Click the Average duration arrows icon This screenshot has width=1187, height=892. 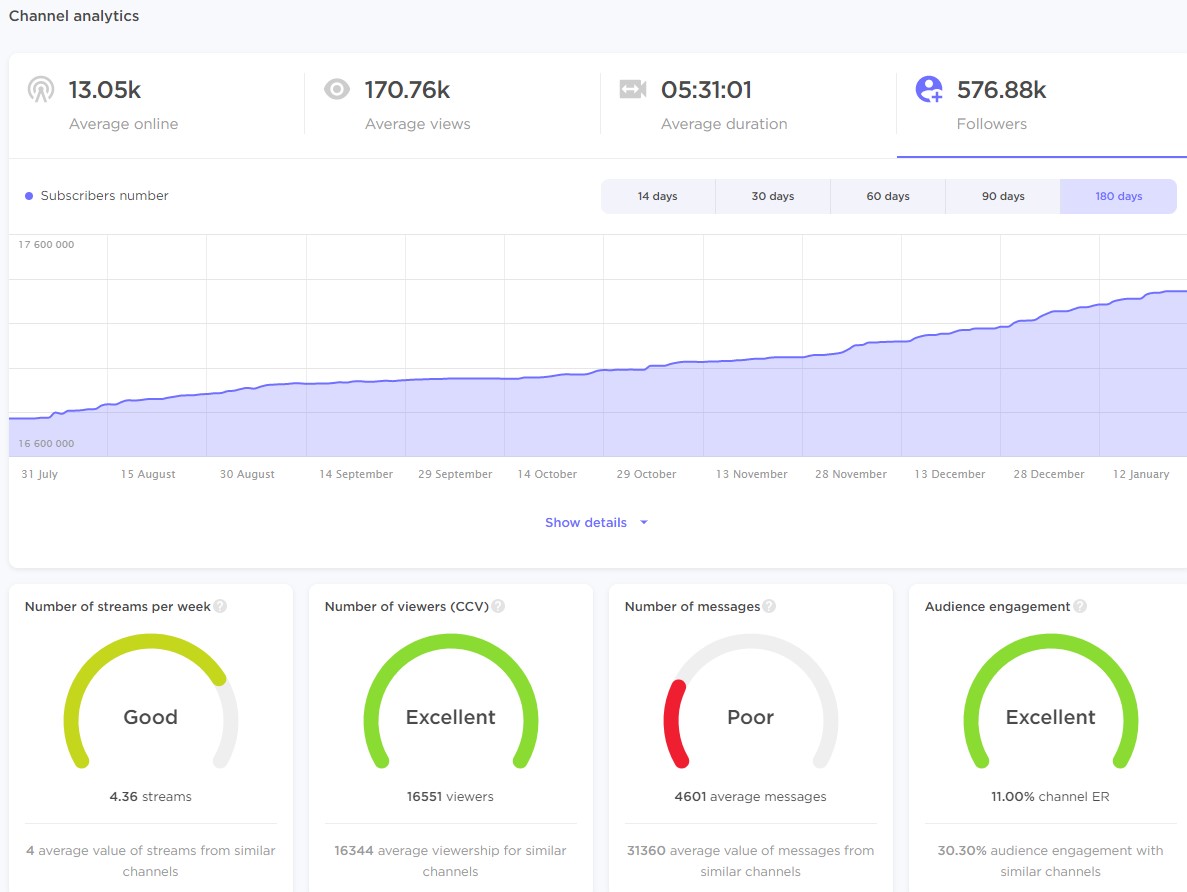coord(633,90)
